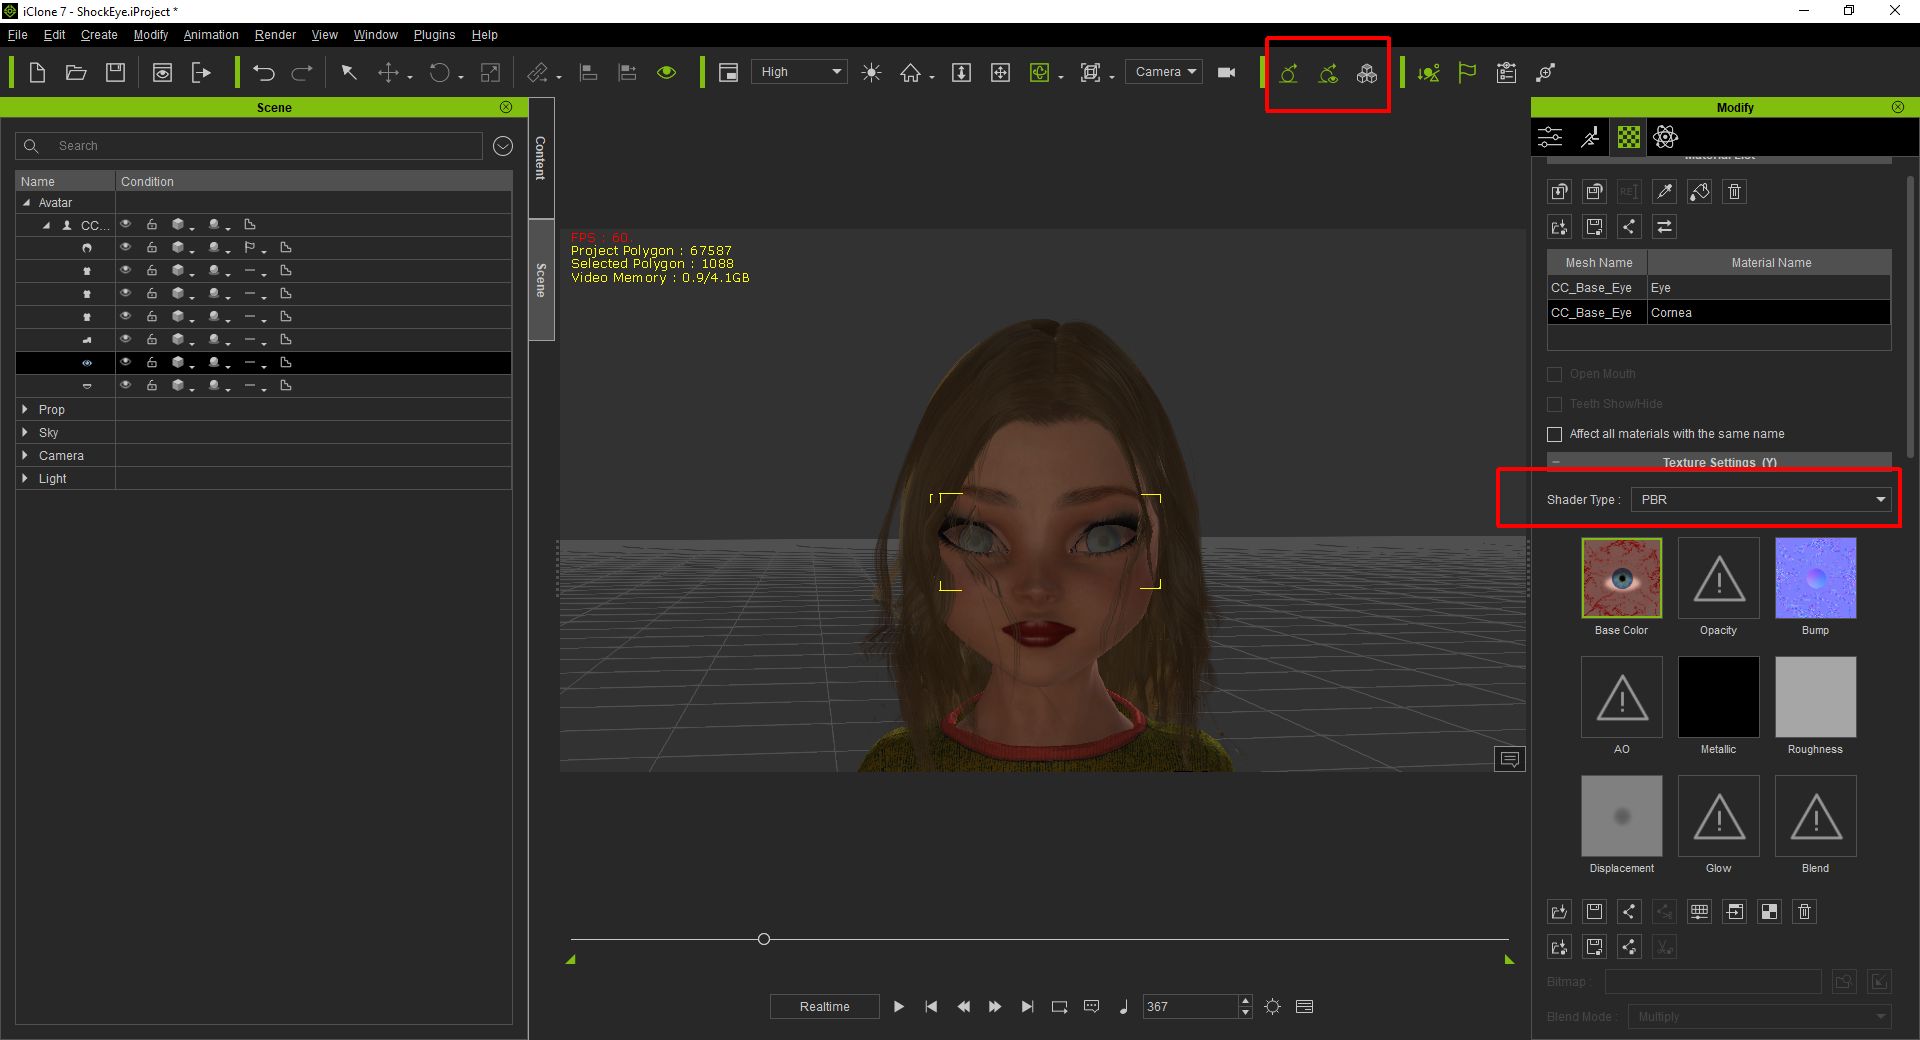This screenshot has height=1040, width=1920.
Task: Open the sliders Attribute tab in Modify
Action: (1550, 137)
